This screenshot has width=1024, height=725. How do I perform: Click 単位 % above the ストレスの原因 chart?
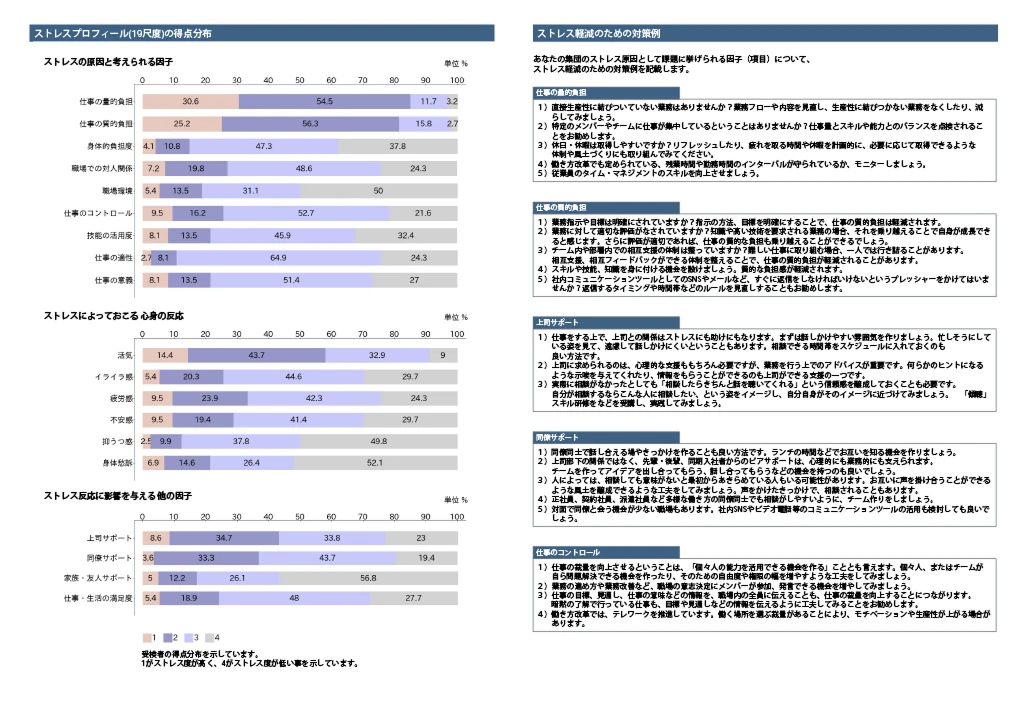pos(456,63)
